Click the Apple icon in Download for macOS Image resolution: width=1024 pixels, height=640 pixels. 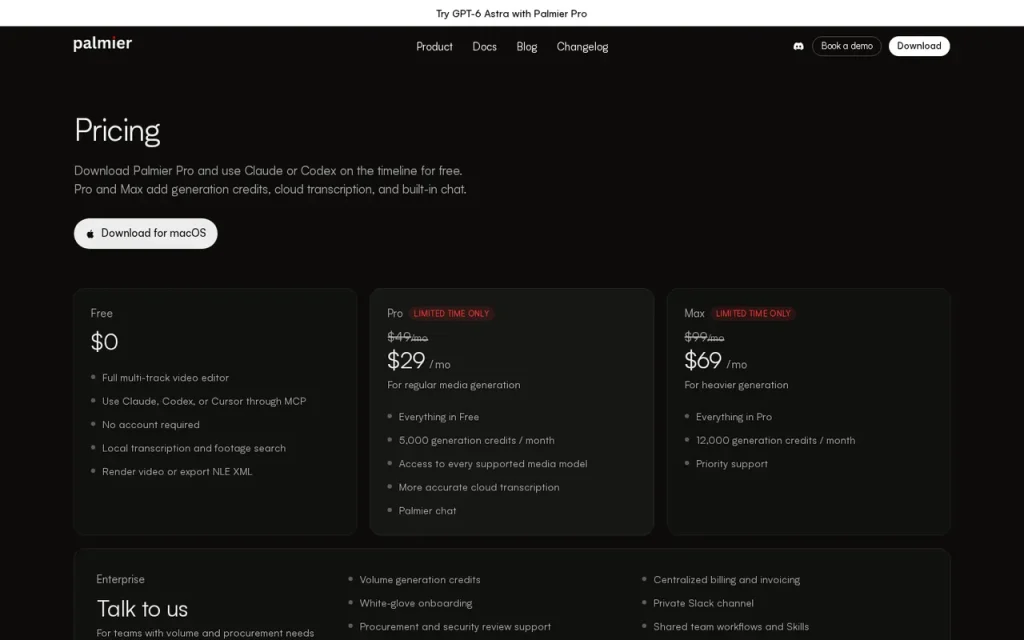tap(90, 234)
